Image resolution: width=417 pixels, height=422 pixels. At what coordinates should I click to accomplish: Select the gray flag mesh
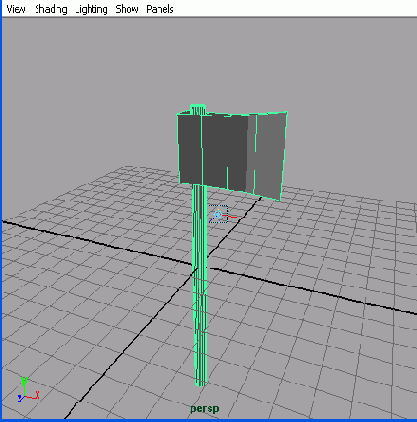pyautogui.click(x=232, y=155)
